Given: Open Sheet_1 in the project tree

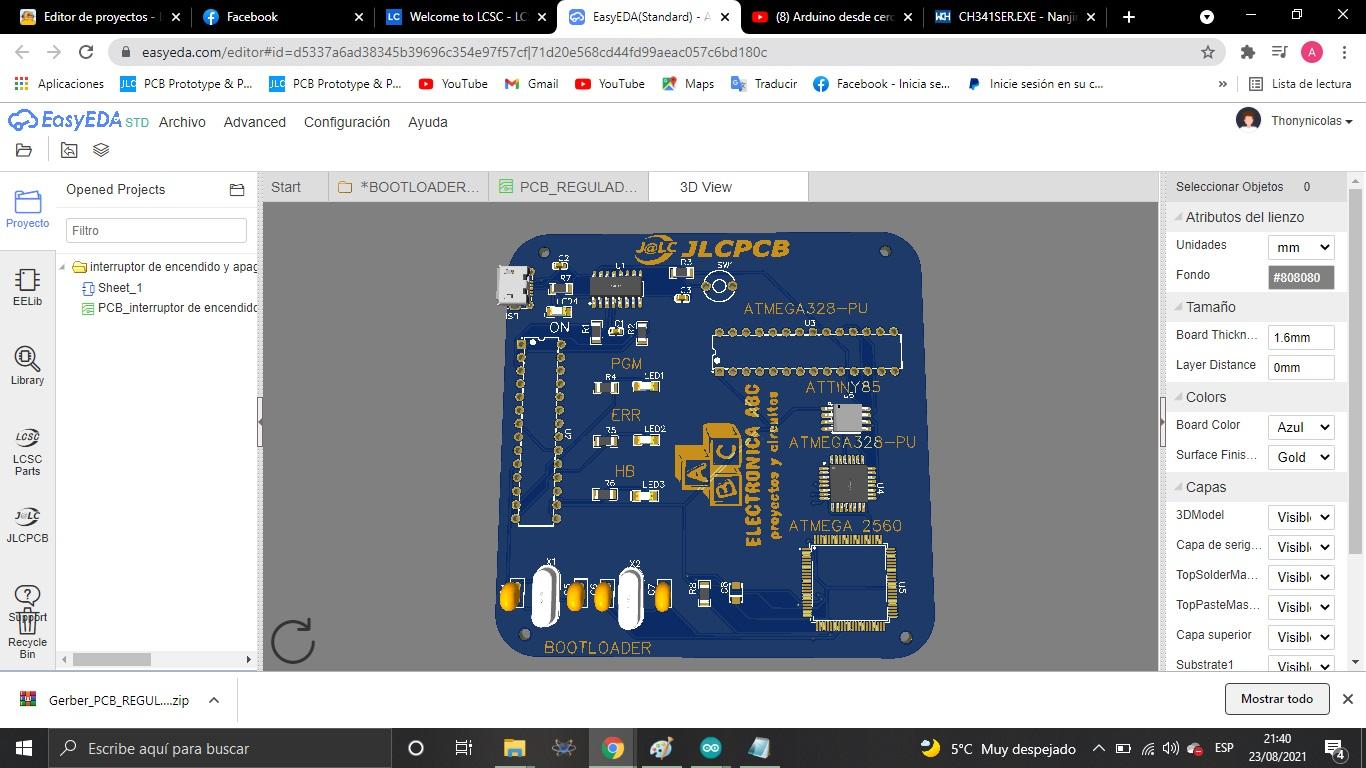Looking at the screenshot, I should tap(119, 288).
